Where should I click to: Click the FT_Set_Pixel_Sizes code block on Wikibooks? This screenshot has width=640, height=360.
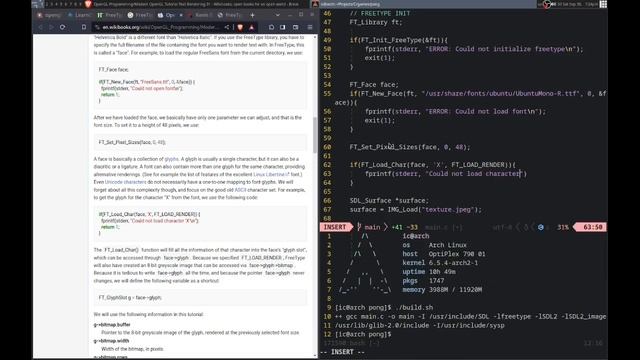tap(200, 142)
